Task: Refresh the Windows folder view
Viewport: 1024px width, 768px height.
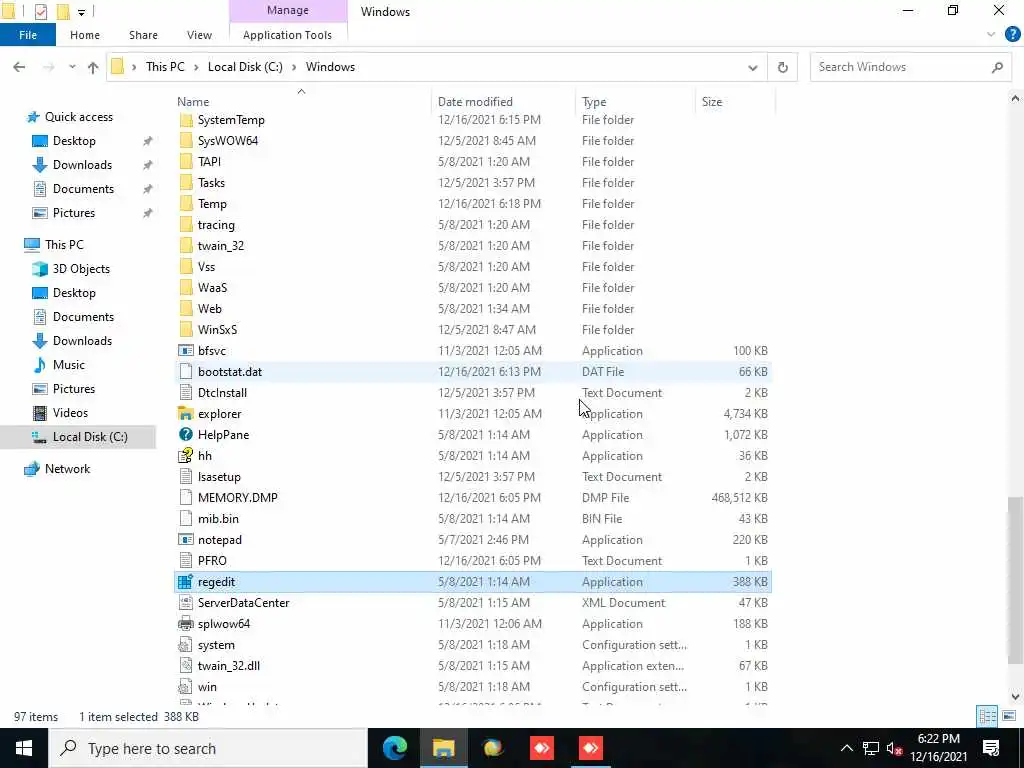Action: click(x=782, y=67)
